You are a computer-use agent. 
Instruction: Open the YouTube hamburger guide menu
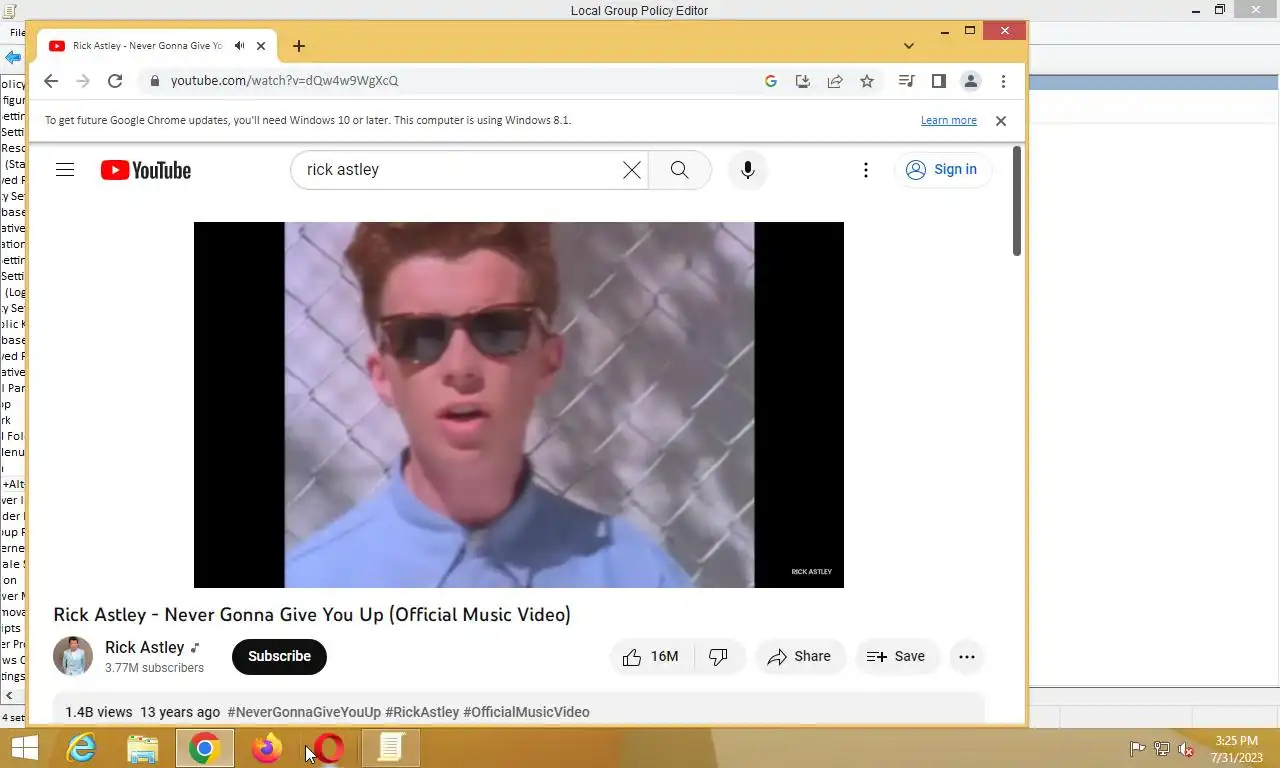(x=65, y=170)
